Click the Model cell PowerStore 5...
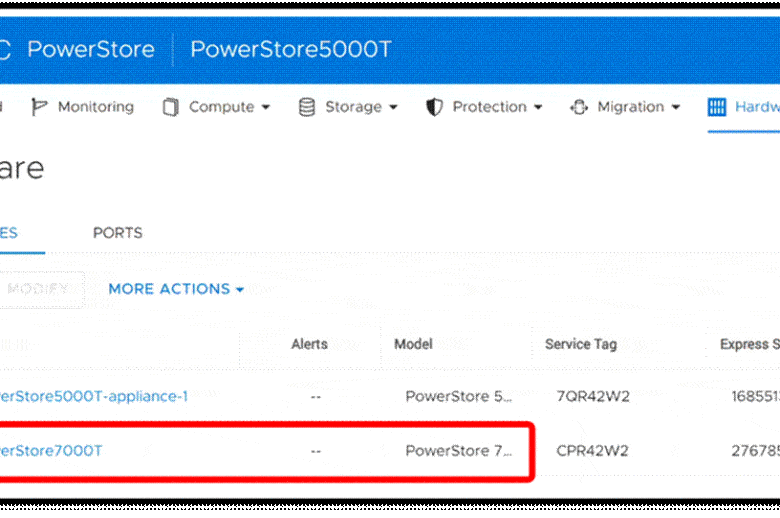 click(x=458, y=397)
